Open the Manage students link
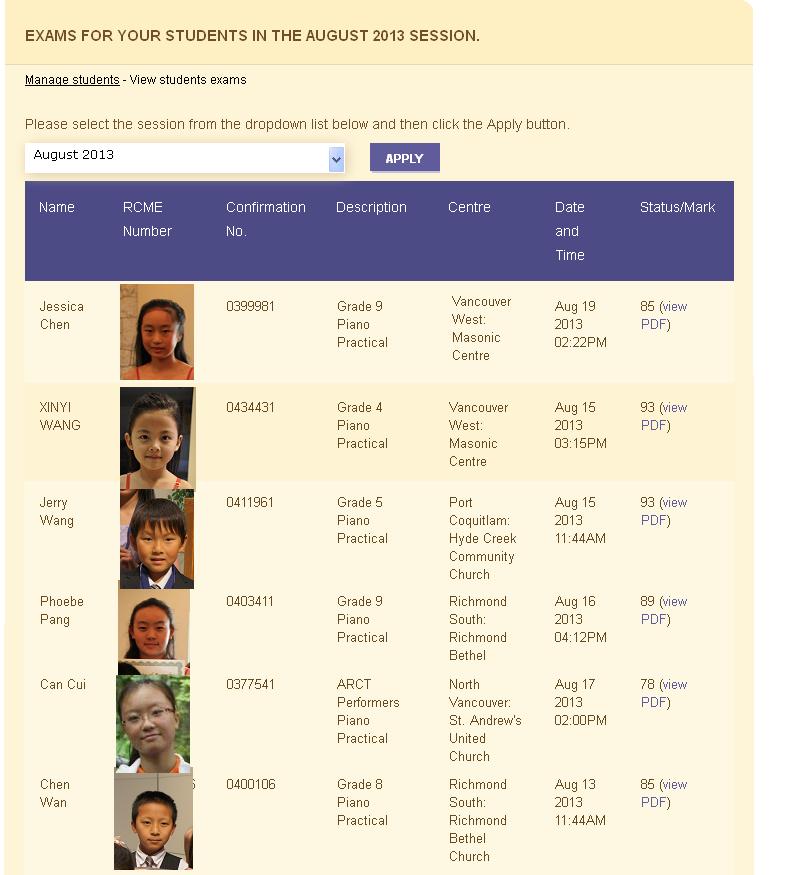The height and width of the screenshot is (875, 785). click(72, 80)
